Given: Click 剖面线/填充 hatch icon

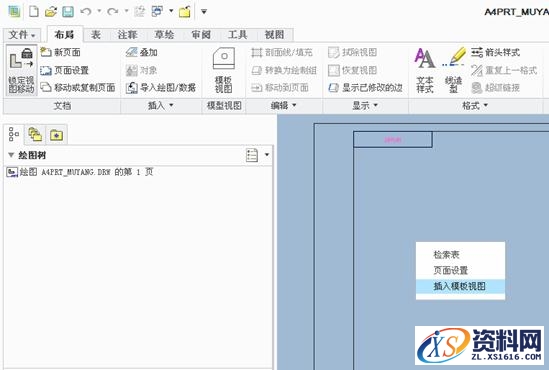Looking at the screenshot, I should click(257, 53).
